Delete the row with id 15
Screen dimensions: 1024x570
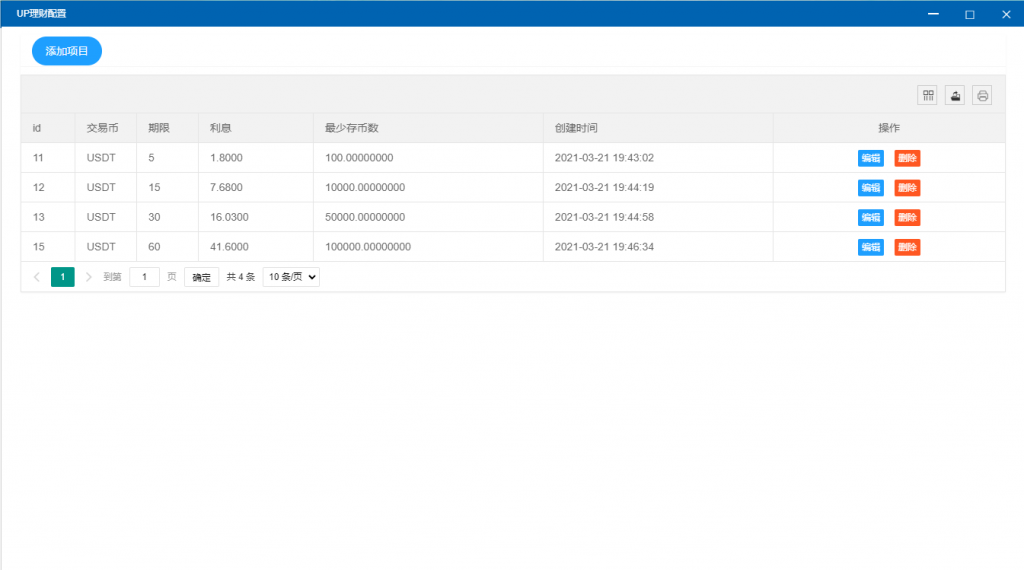[907, 247]
